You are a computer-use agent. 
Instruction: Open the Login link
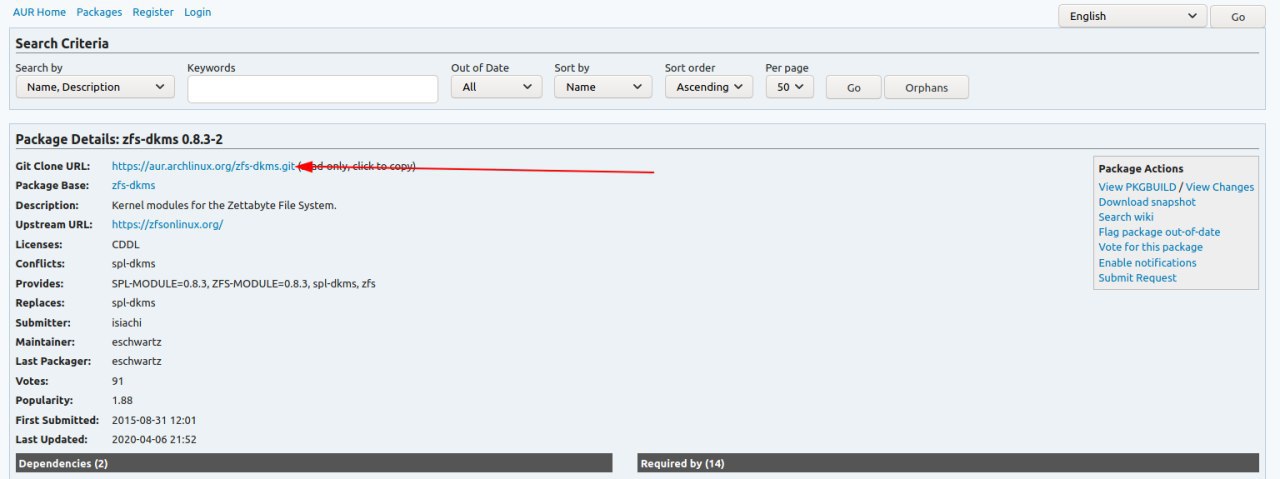tap(198, 12)
